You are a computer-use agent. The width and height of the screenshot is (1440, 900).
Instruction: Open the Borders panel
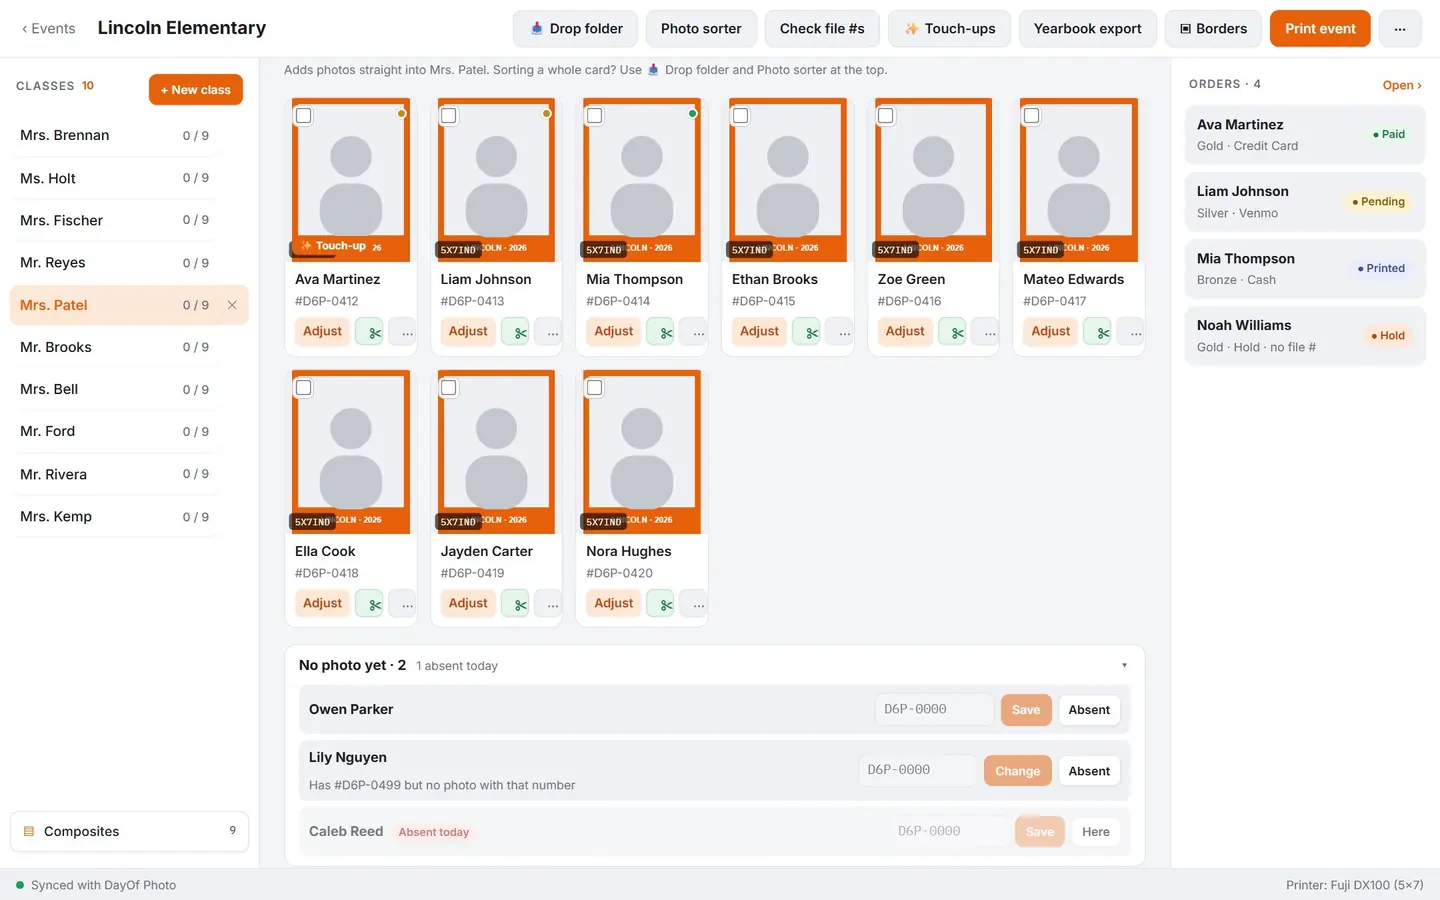1213,29
